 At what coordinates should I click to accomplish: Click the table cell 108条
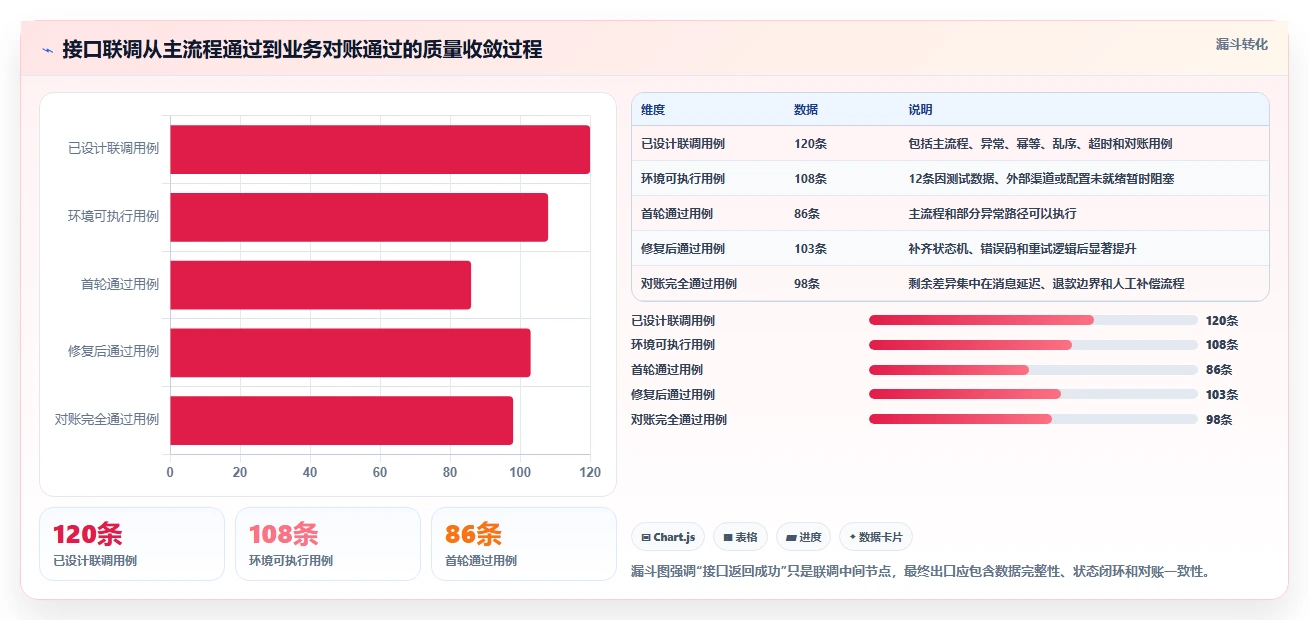coord(810,179)
